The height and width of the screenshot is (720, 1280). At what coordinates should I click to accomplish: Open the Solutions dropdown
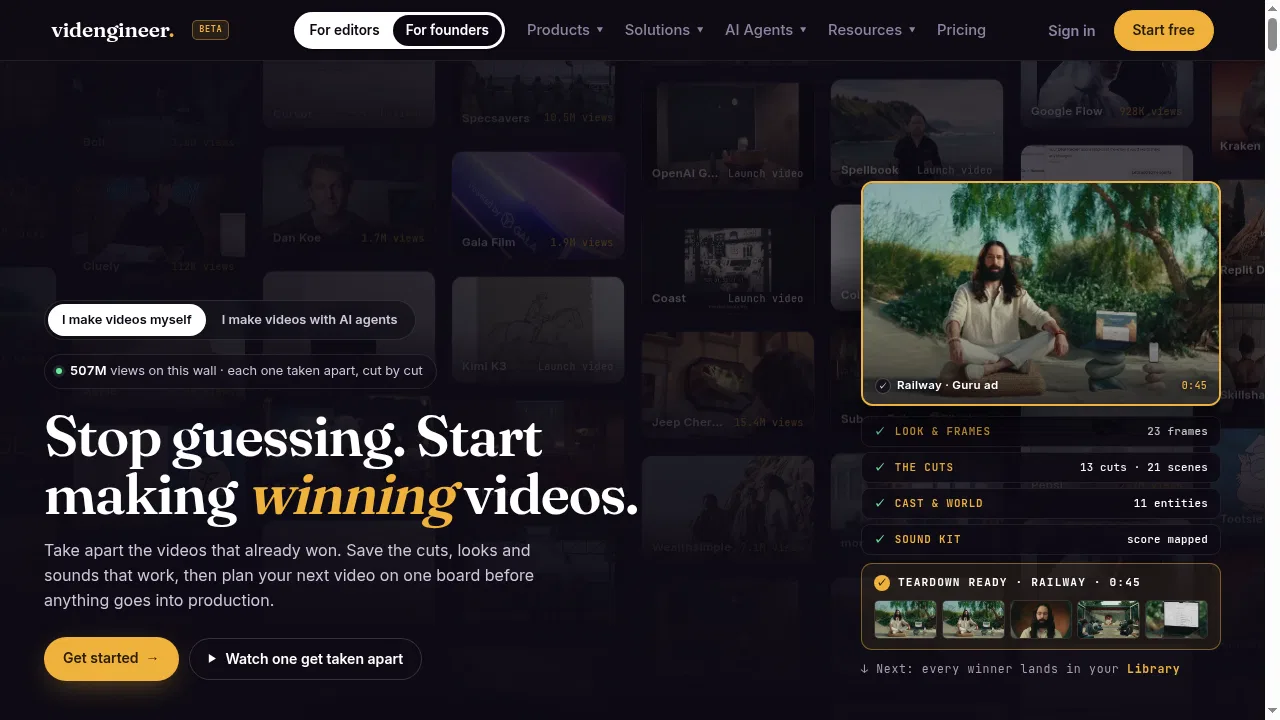coord(664,30)
